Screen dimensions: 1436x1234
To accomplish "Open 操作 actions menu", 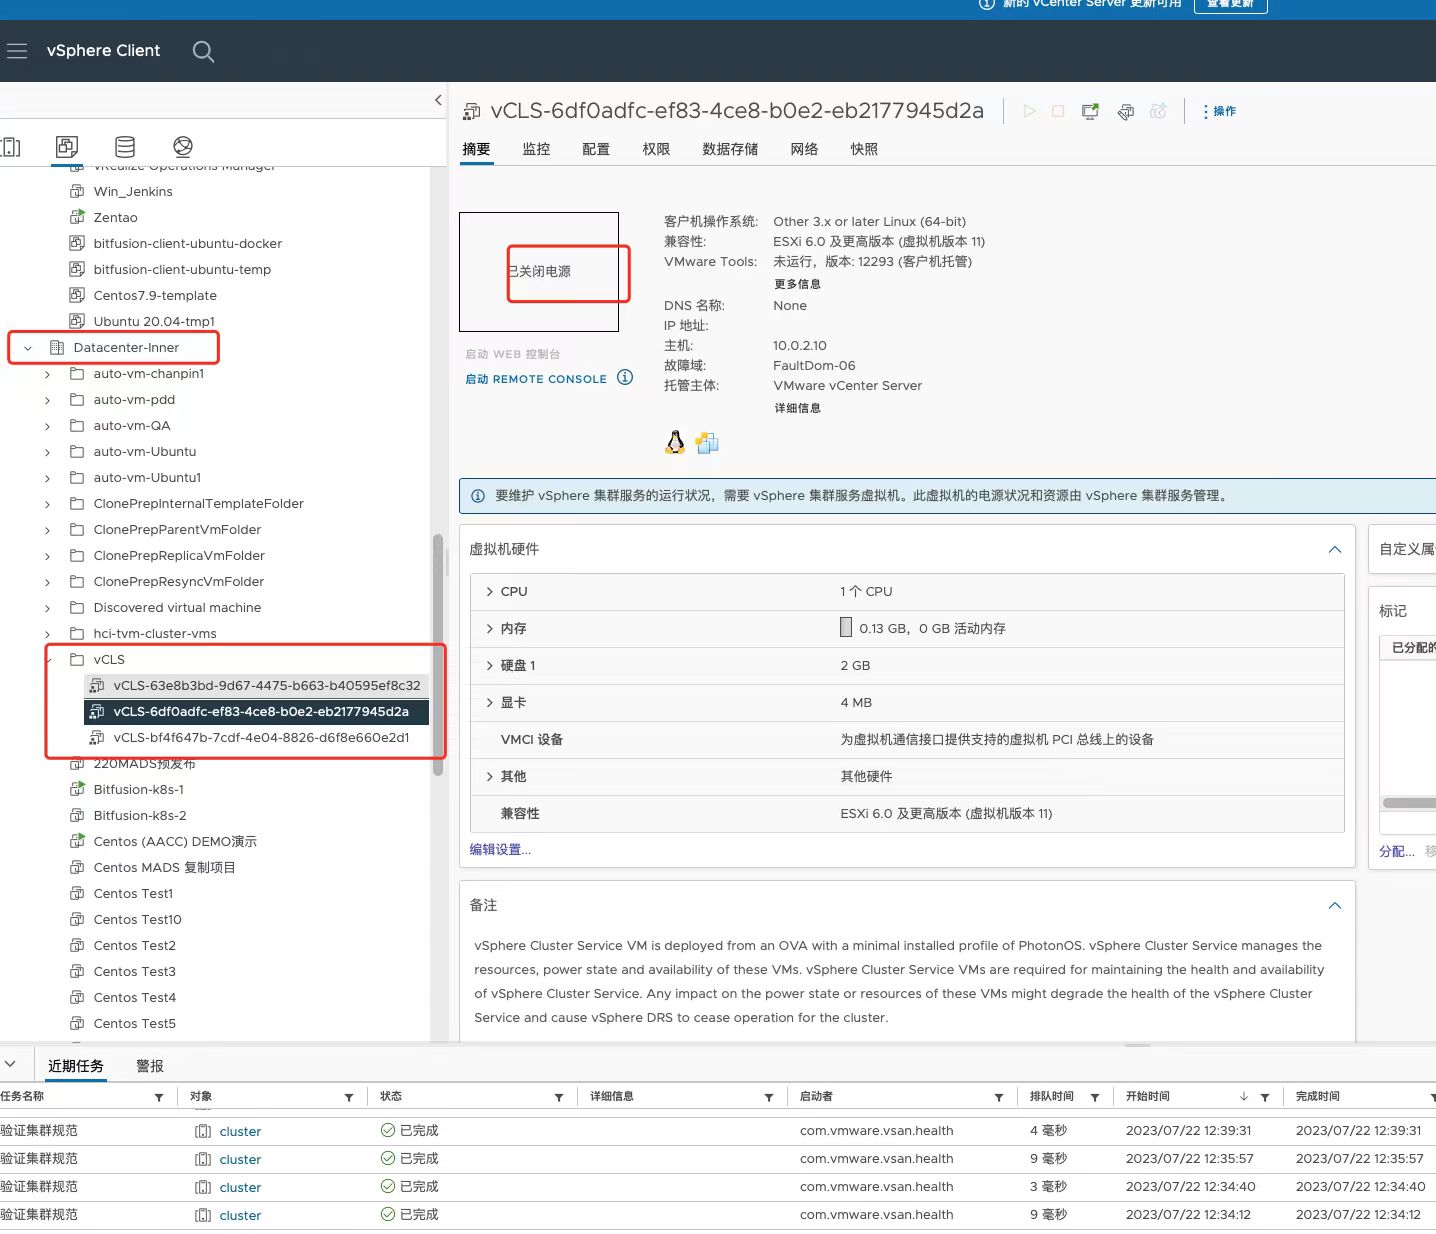I will (x=1219, y=111).
